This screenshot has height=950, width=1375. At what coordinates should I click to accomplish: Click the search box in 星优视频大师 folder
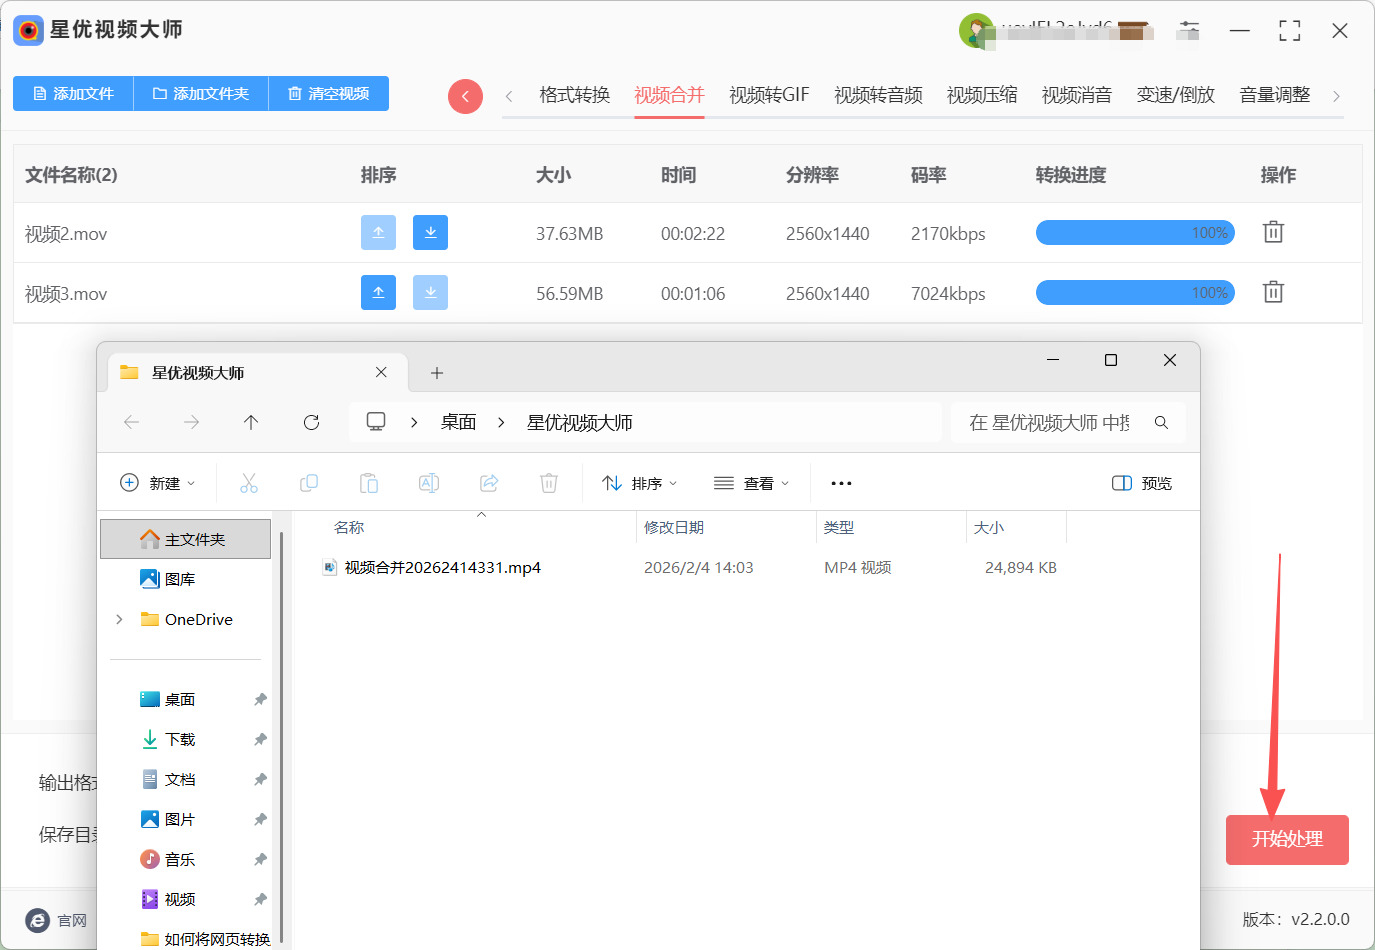coord(1050,423)
